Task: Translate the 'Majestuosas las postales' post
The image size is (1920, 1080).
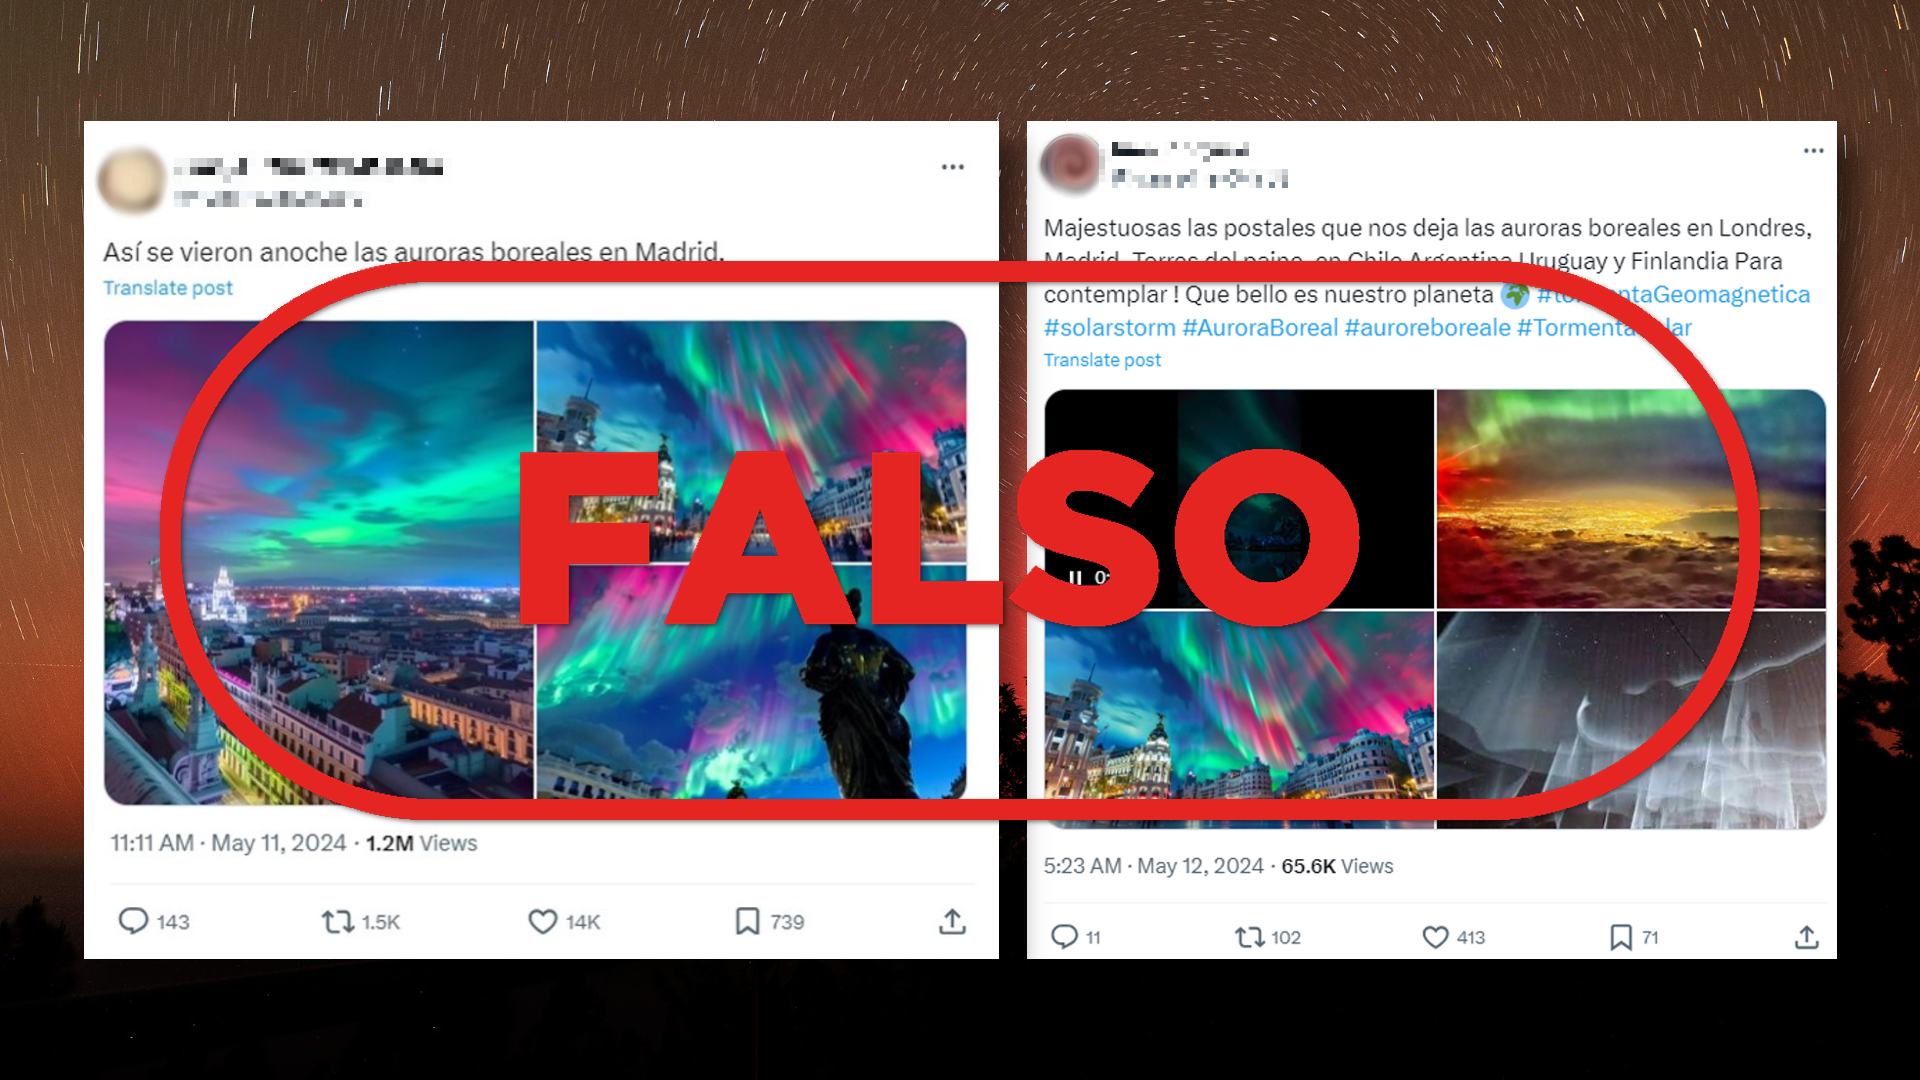Action: point(1102,360)
